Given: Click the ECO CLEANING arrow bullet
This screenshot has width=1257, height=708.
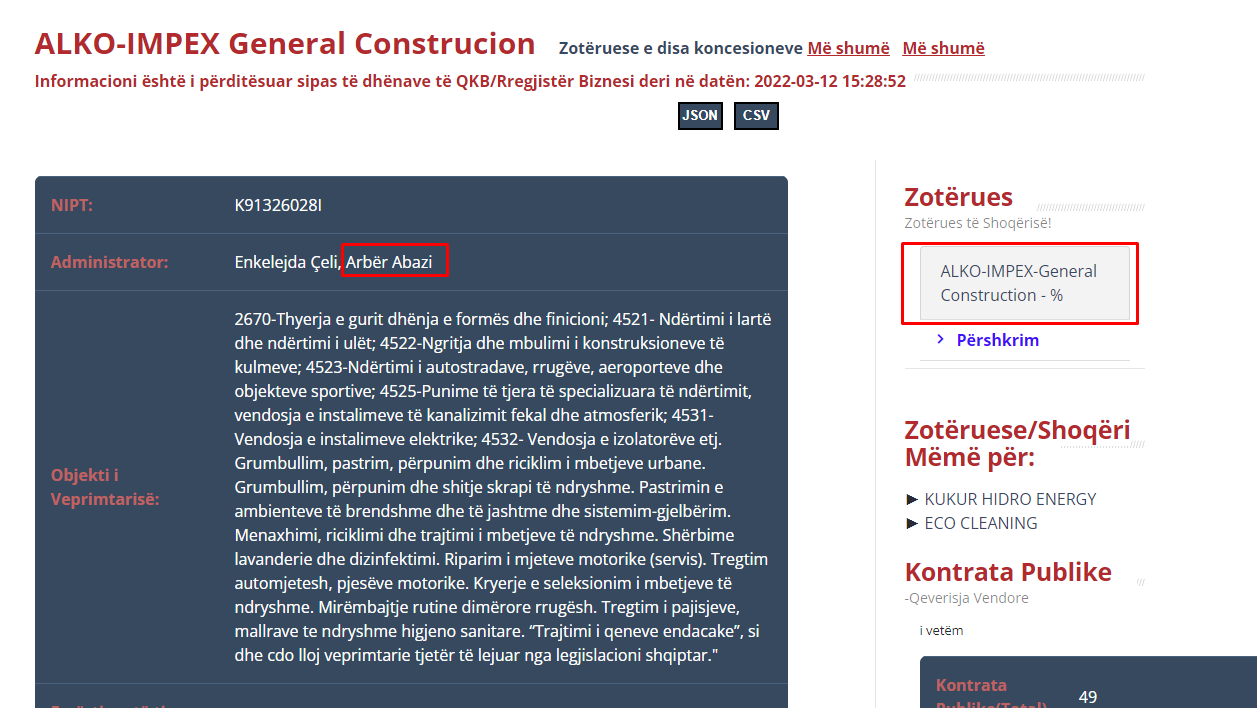Looking at the screenshot, I should 911,523.
